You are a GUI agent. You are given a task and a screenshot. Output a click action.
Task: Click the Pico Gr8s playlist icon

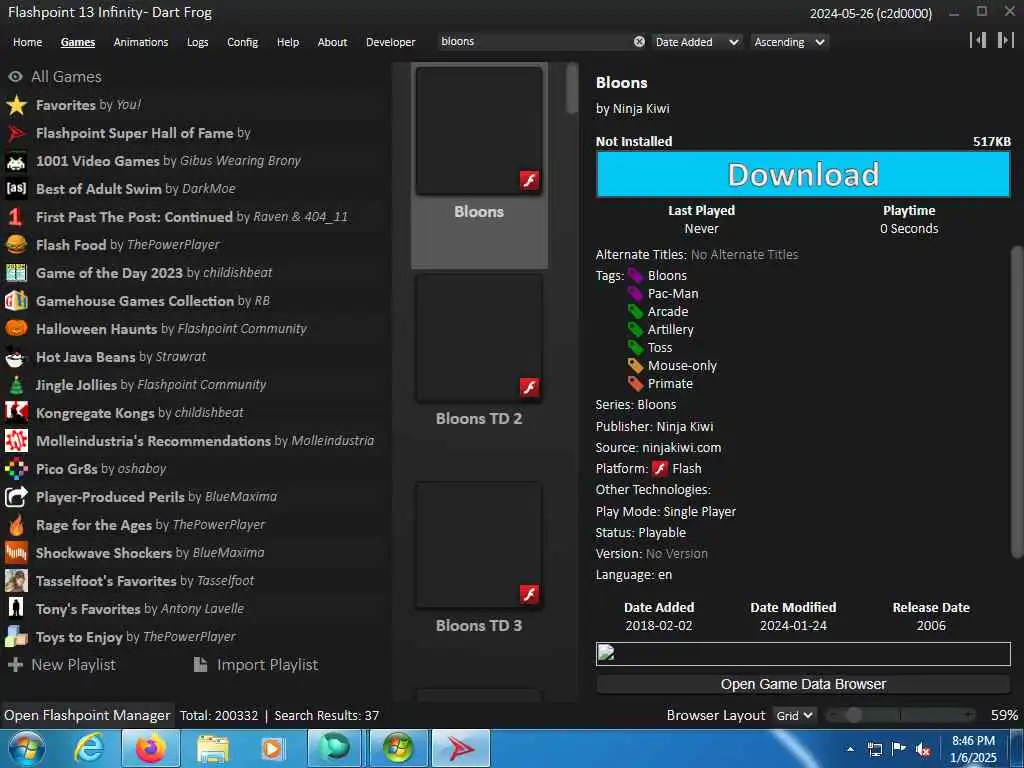[16, 469]
